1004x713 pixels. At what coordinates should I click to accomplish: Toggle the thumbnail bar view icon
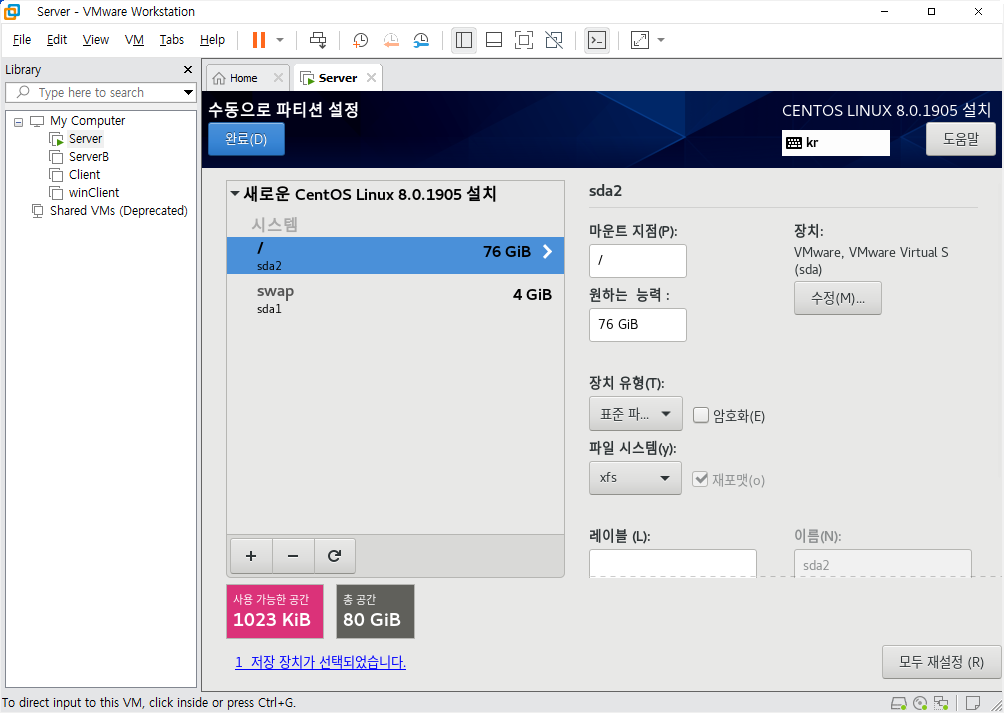(x=494, y=40)
